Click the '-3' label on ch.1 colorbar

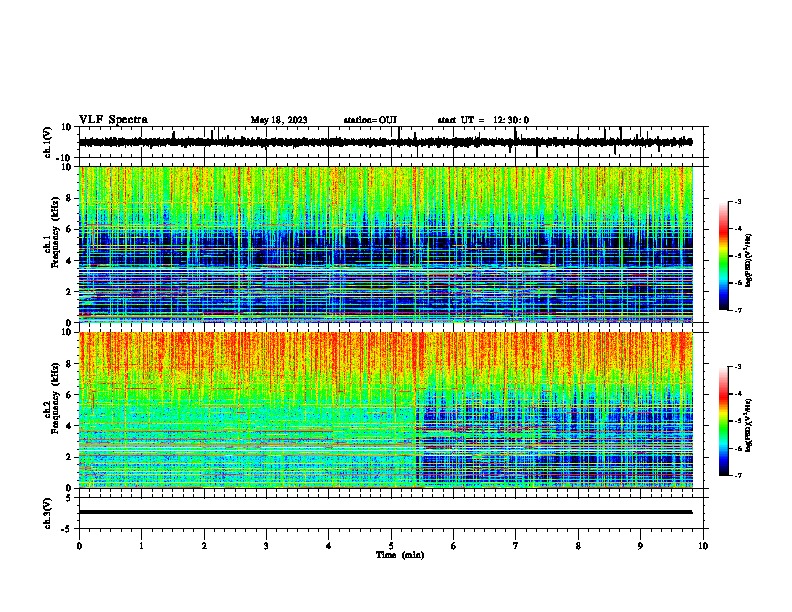click(x=737, y=201)
